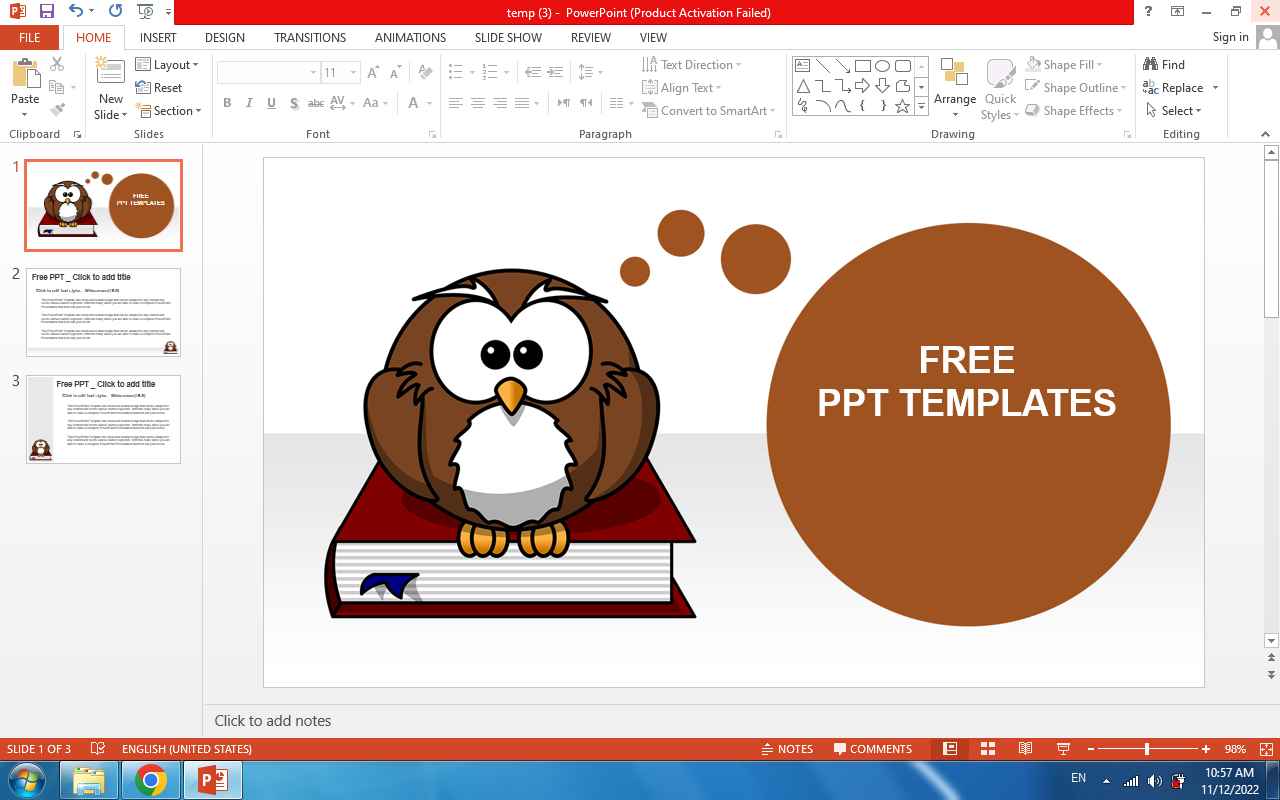Toggle Normal view button in status bar
The width and height of the screenshot is (1280, 800).
[x=950, y=749]
